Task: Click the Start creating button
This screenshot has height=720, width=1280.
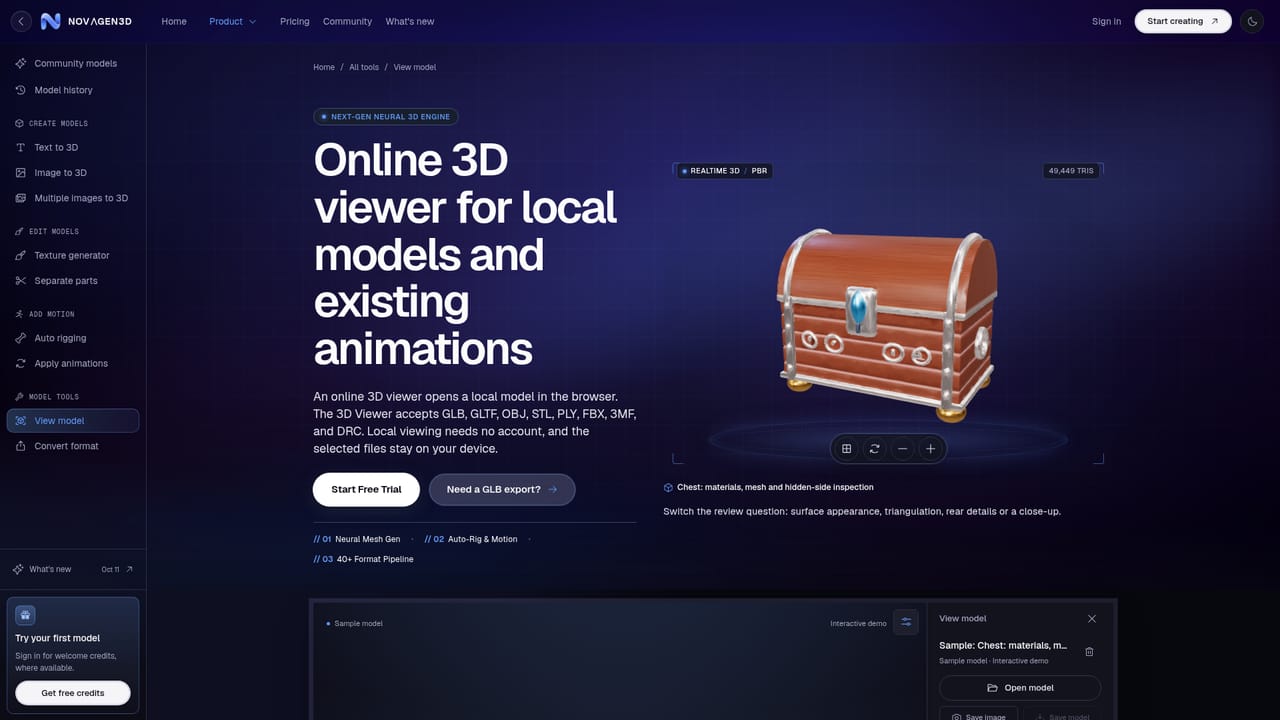Action: click(1183, 21)
